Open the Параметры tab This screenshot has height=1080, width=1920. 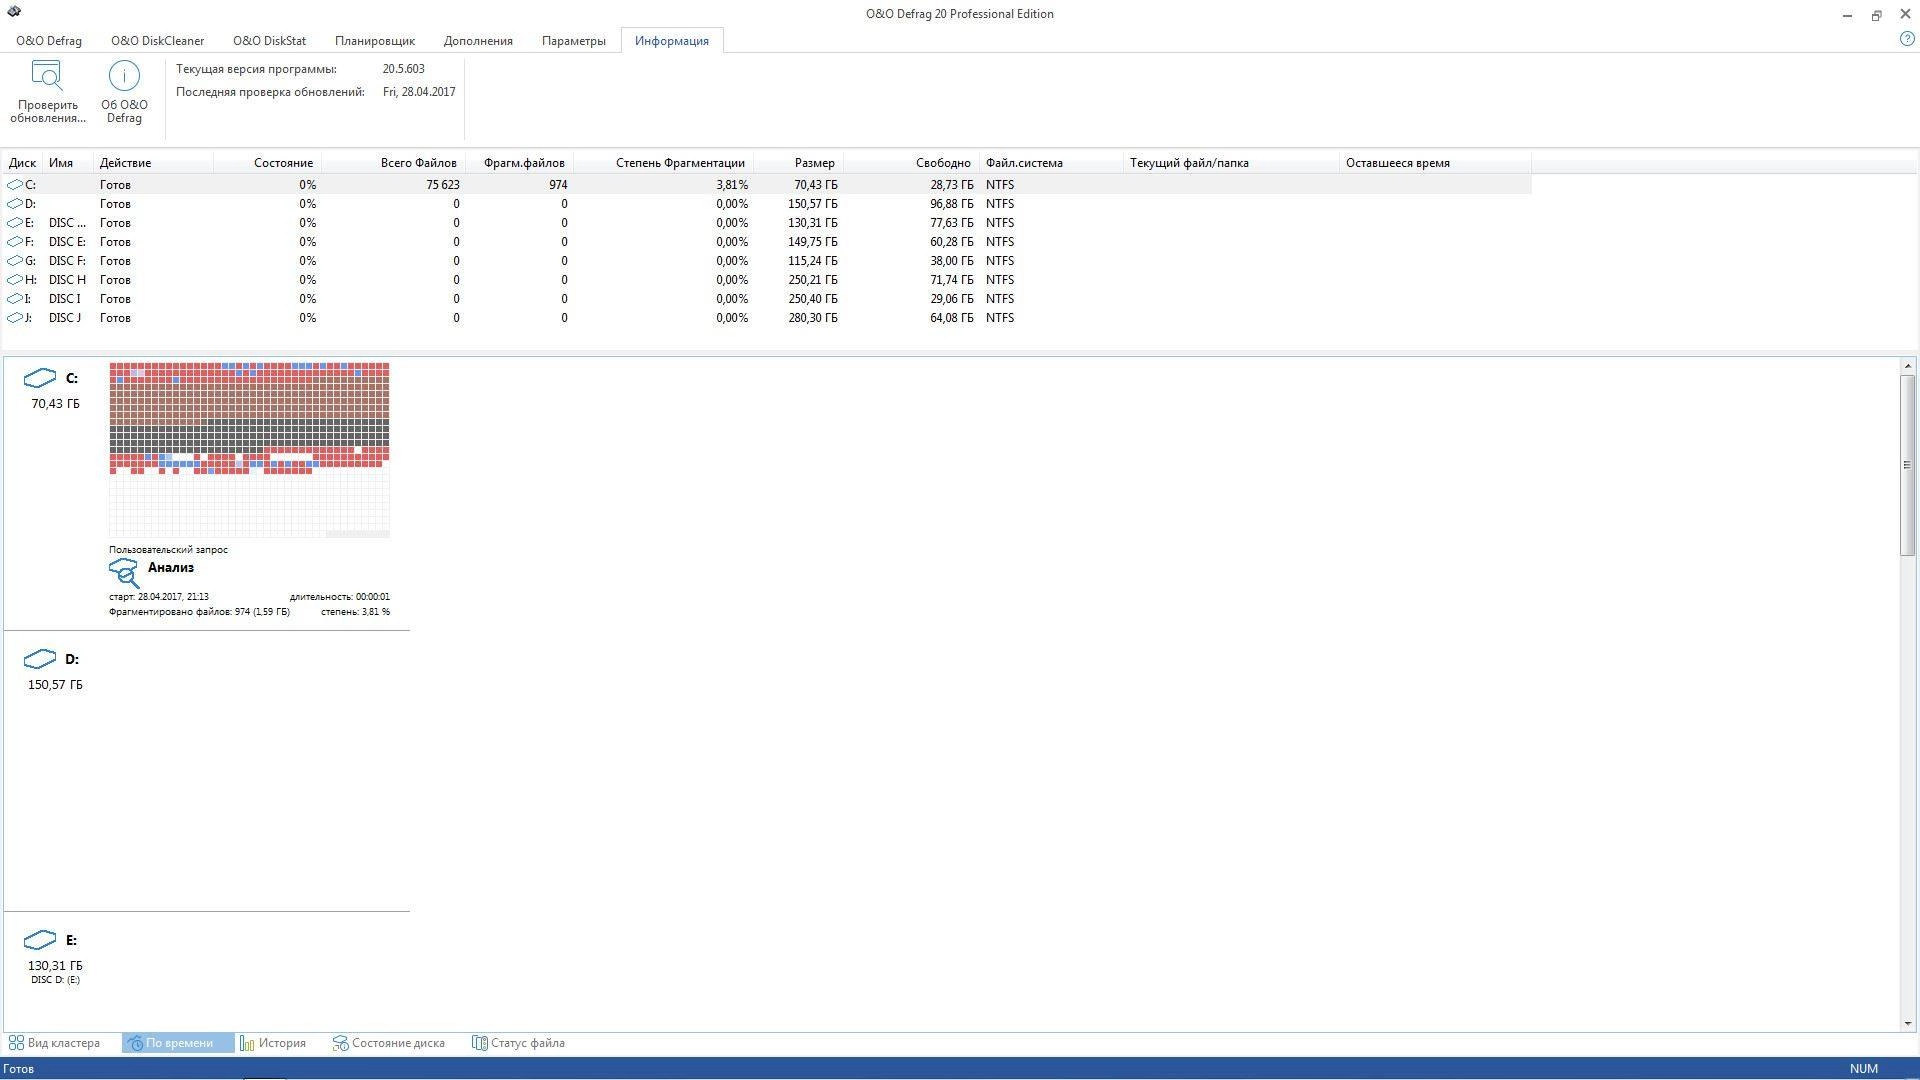click(x=574, y=41)
